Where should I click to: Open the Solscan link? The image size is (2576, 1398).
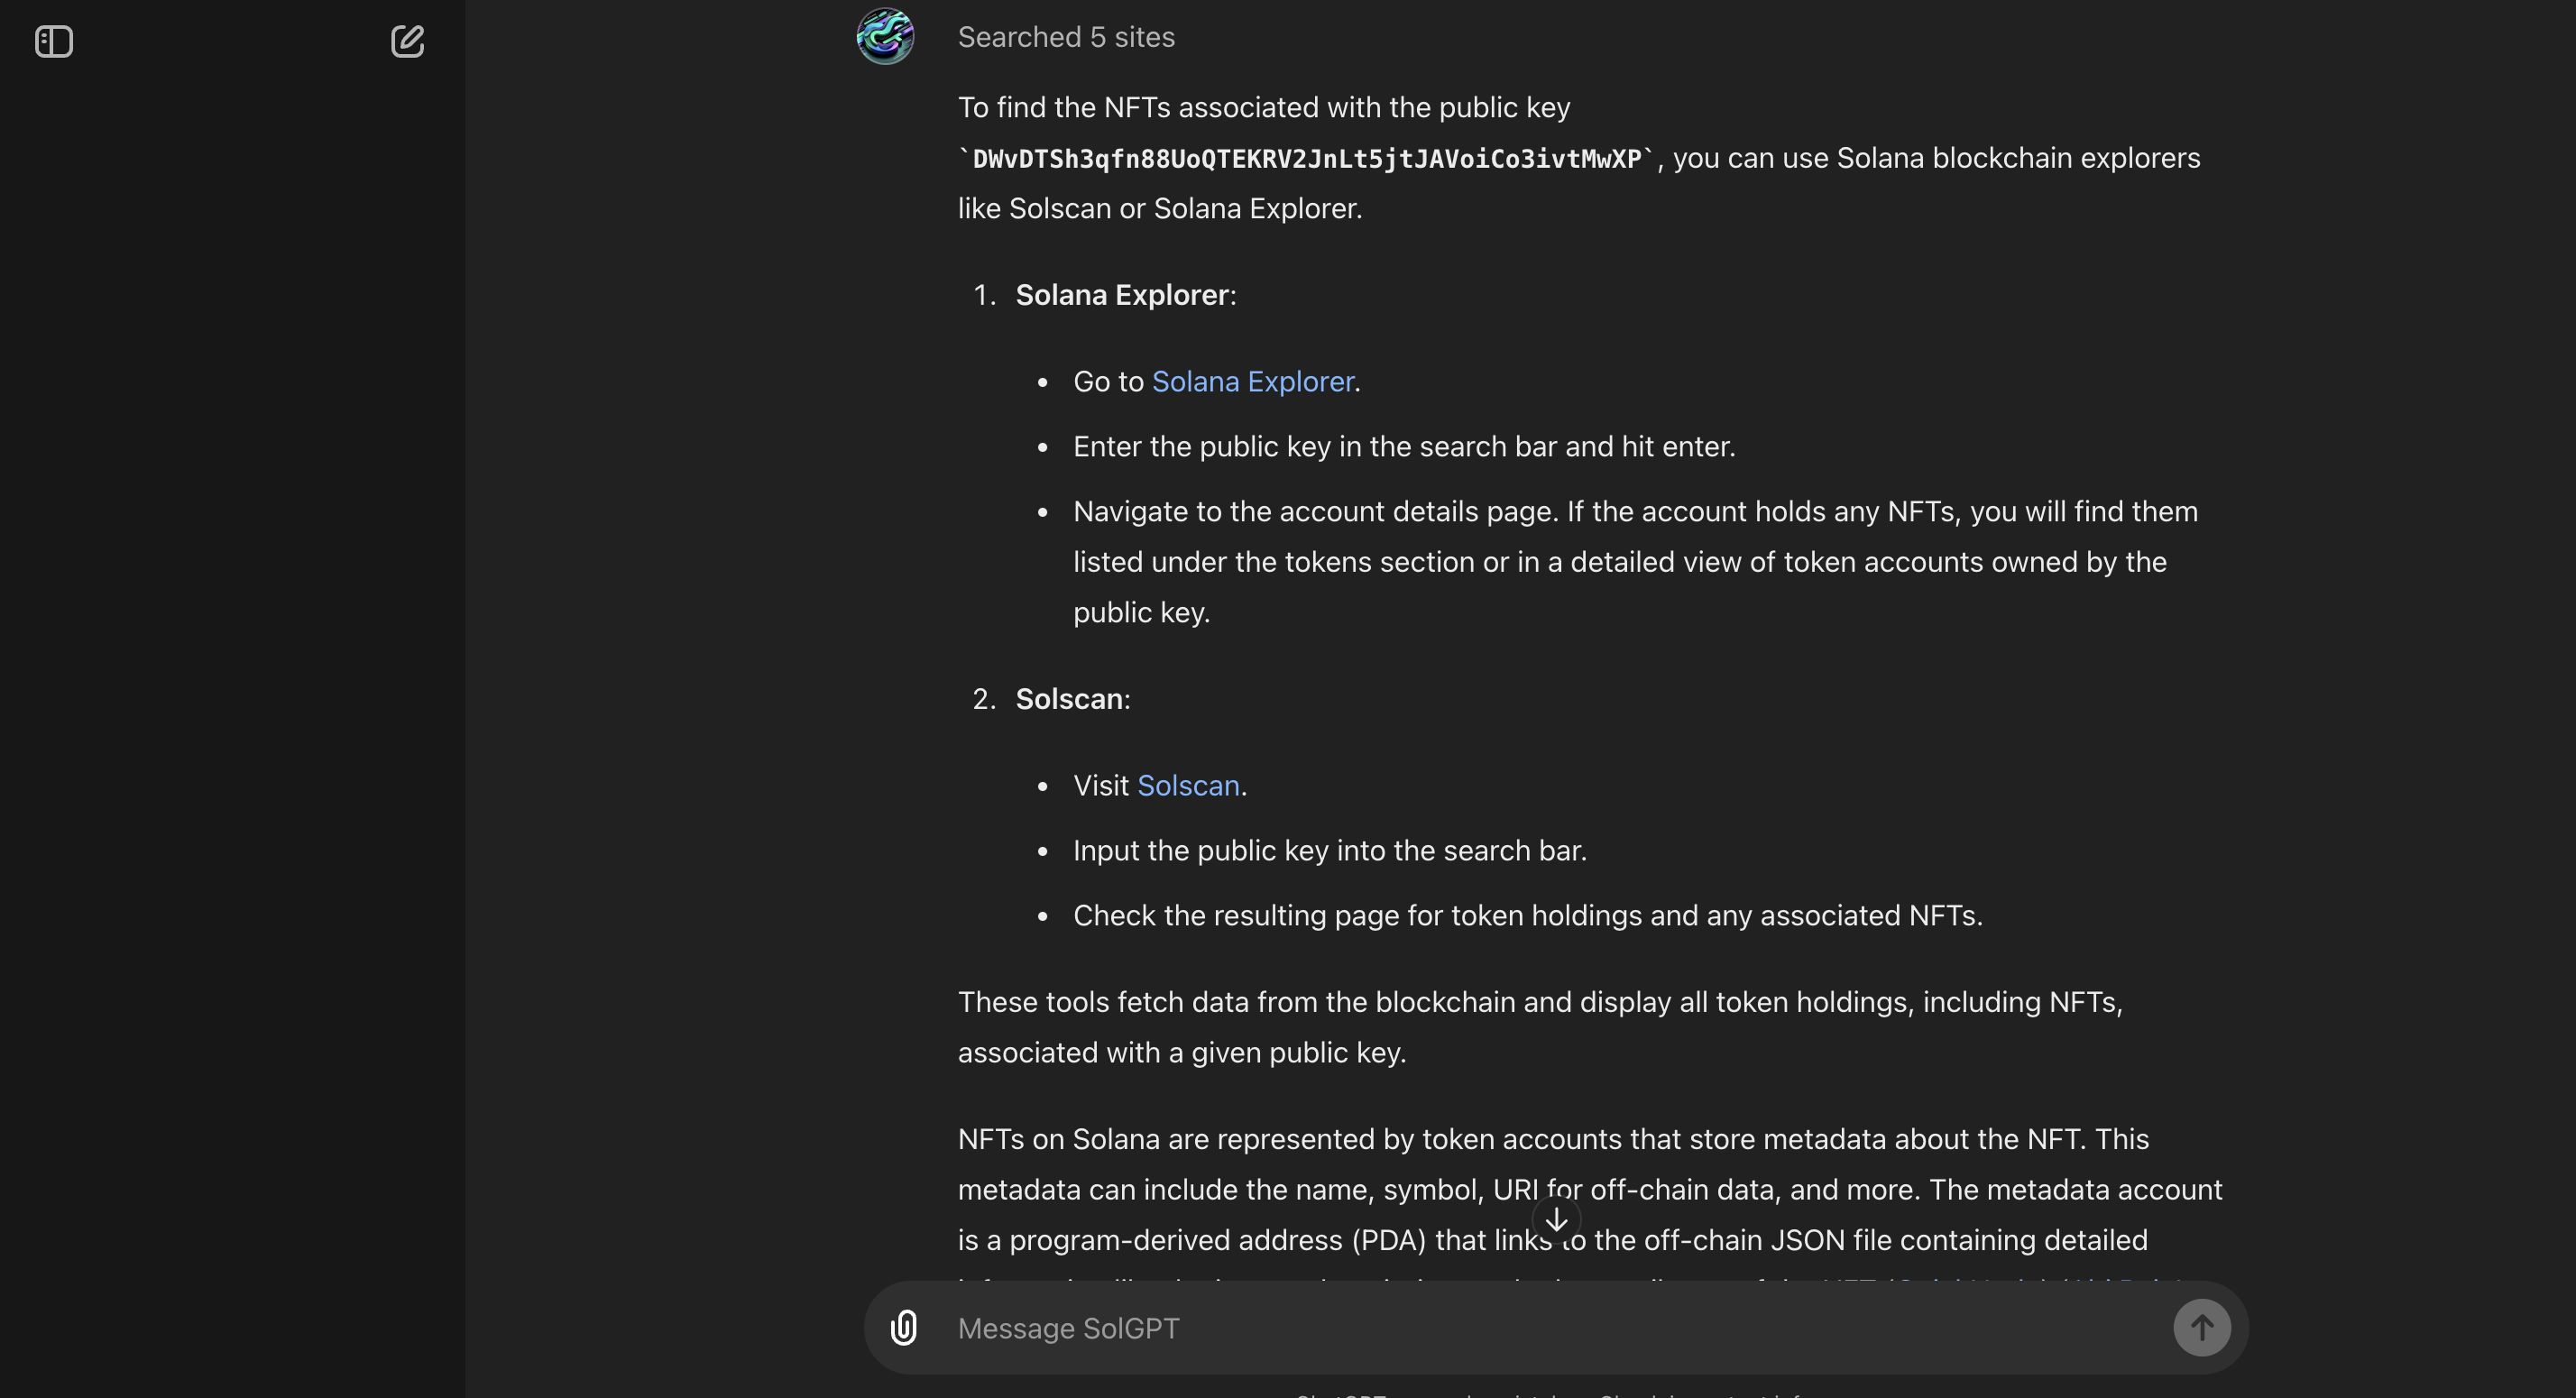click(1188, 785)
